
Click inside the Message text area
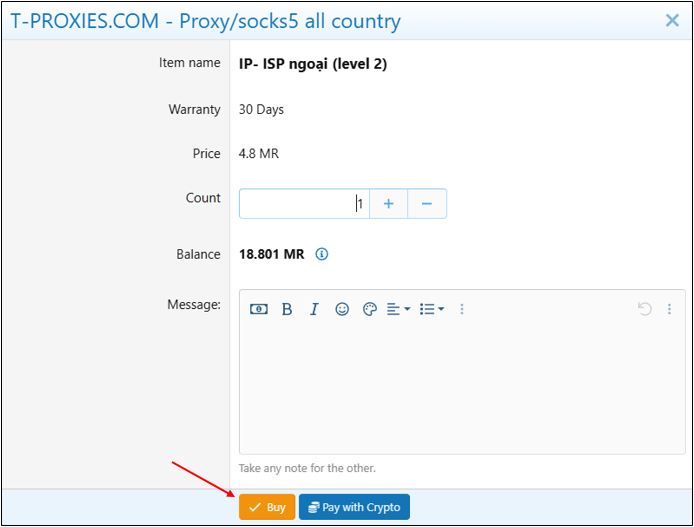pos(462,388)
